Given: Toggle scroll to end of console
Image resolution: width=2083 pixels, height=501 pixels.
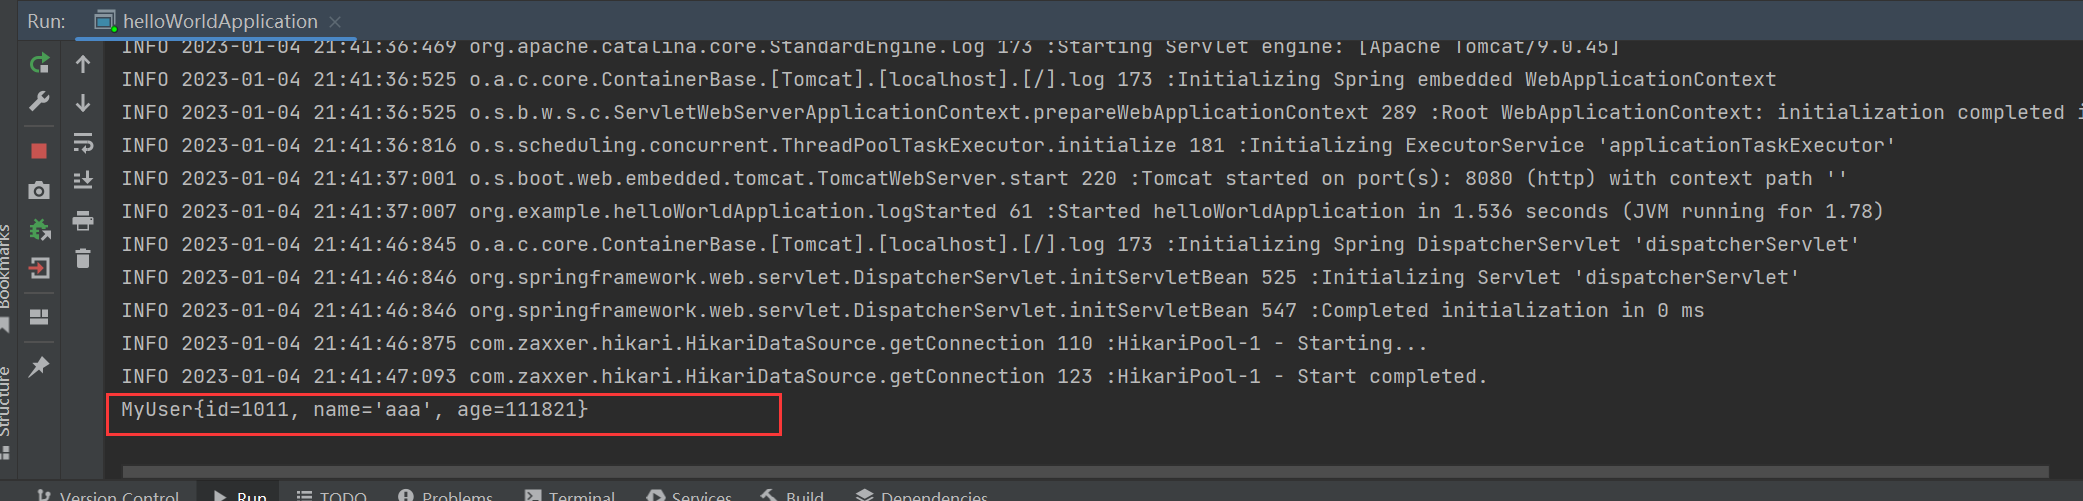Looking at the screenshot, I should pyautogui.click(x=83, y=181).
